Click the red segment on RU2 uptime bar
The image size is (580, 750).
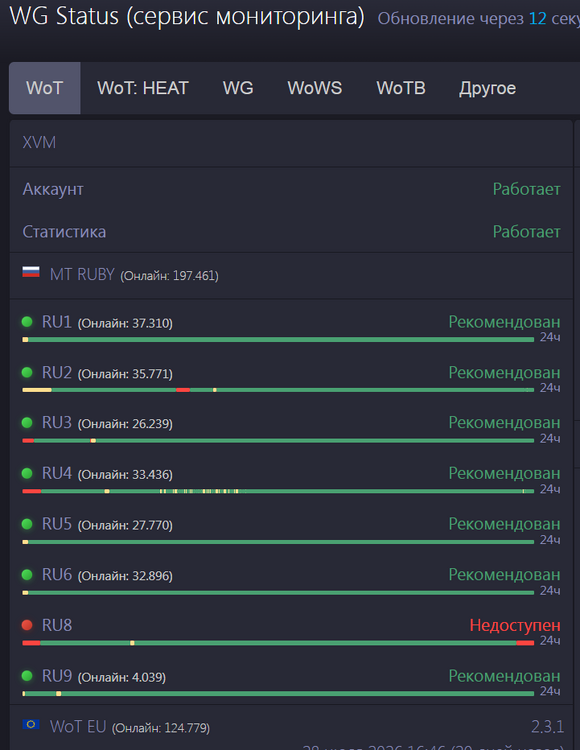(183, 390)
